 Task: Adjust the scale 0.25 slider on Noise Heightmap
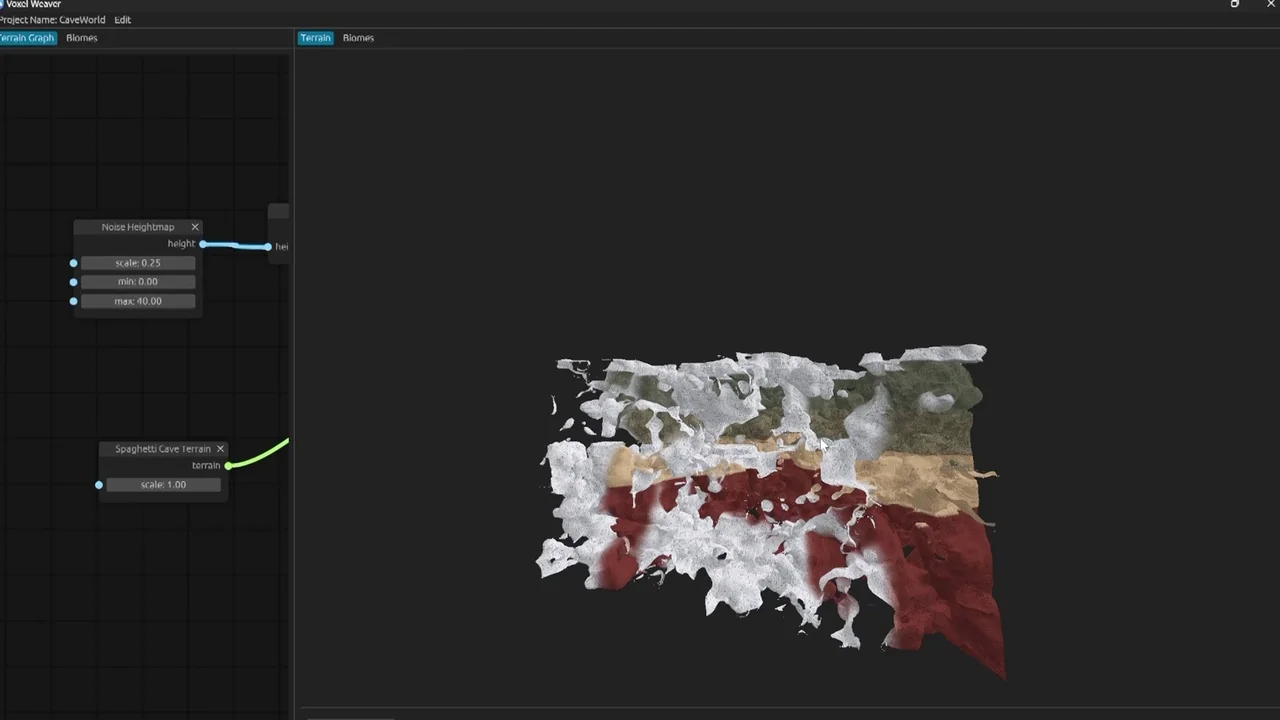click(x=138, y=263)
